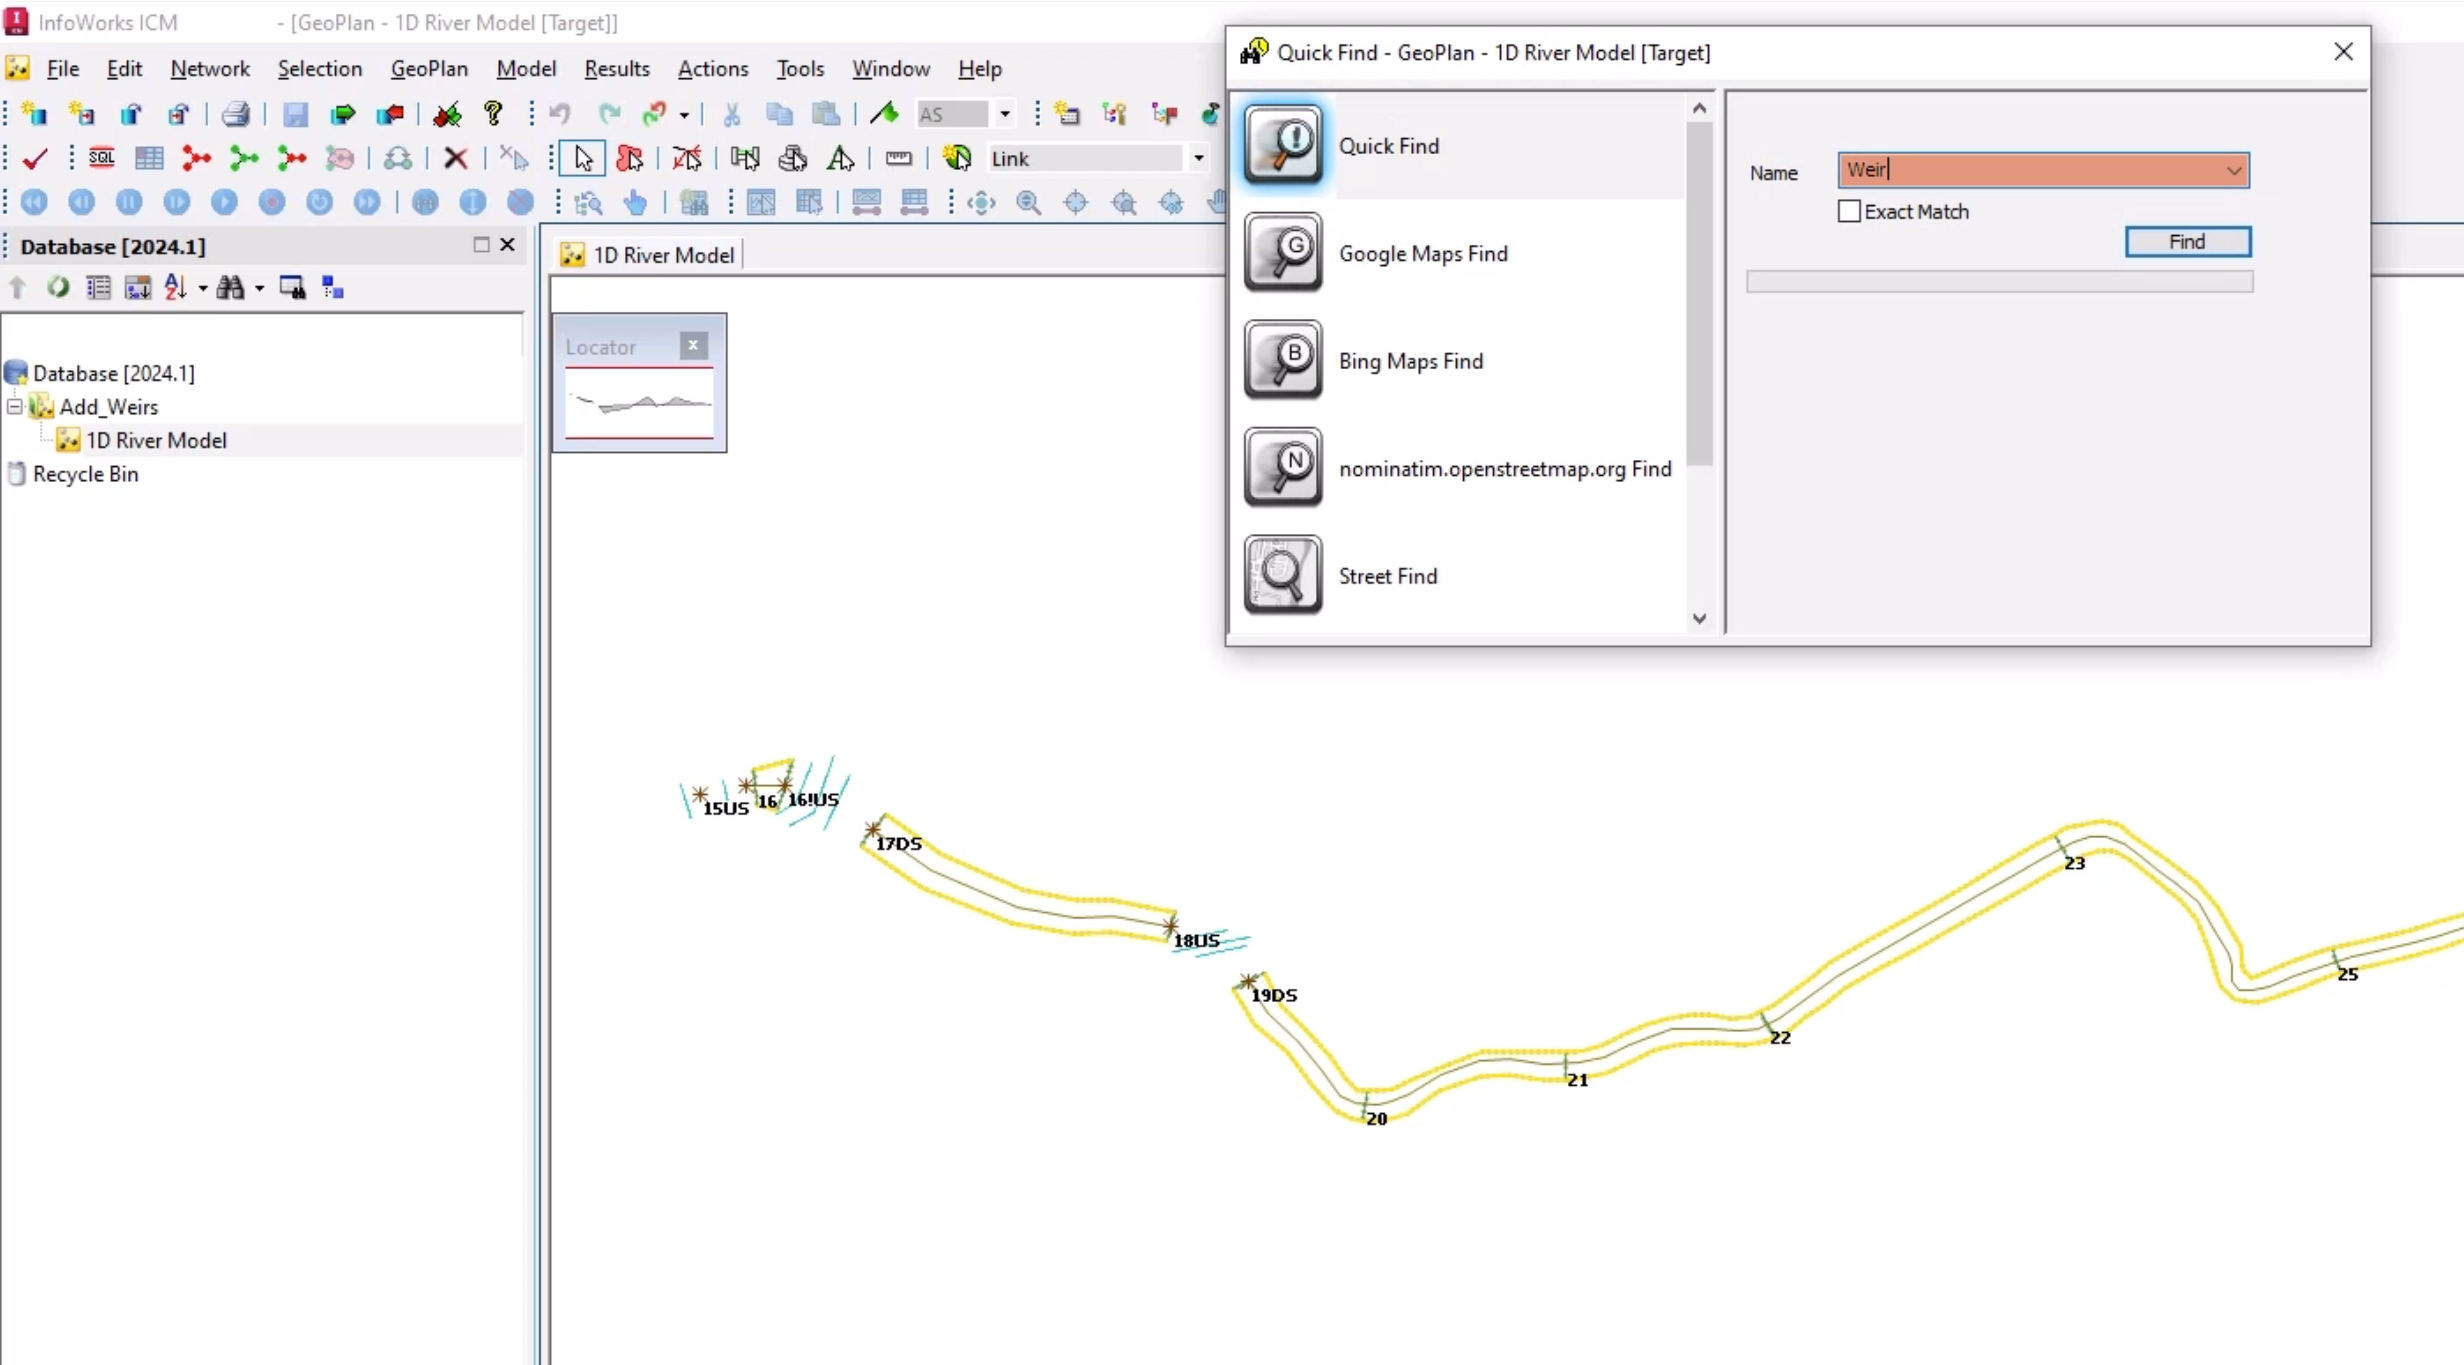The height and width of the screenshot is (1365, 2464).
Task: Click the ruler measure tool icon
Action: pos(898,158)
